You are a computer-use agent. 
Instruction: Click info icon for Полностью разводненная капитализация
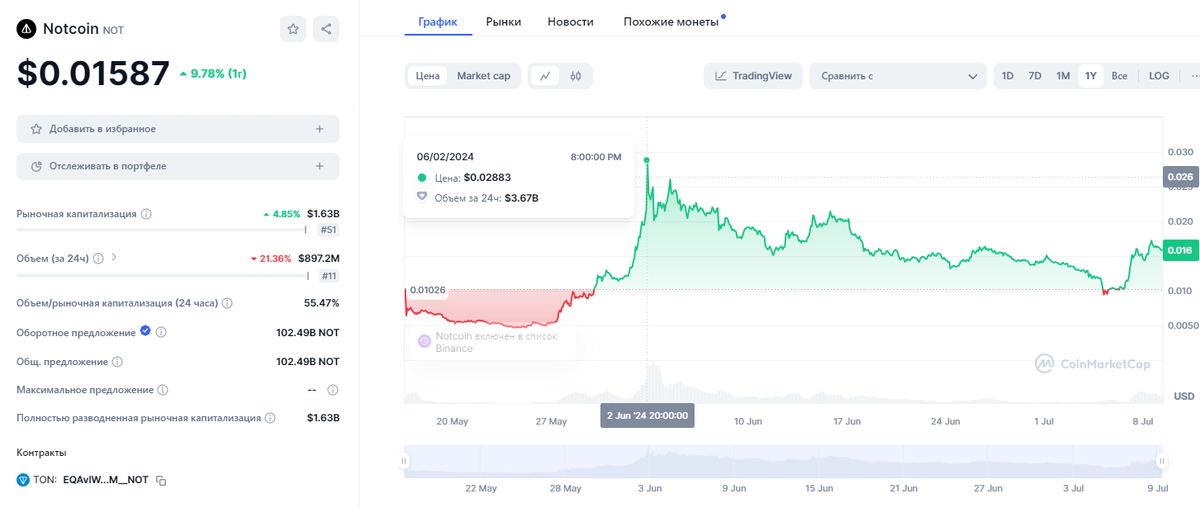click(x=270, y=418)
